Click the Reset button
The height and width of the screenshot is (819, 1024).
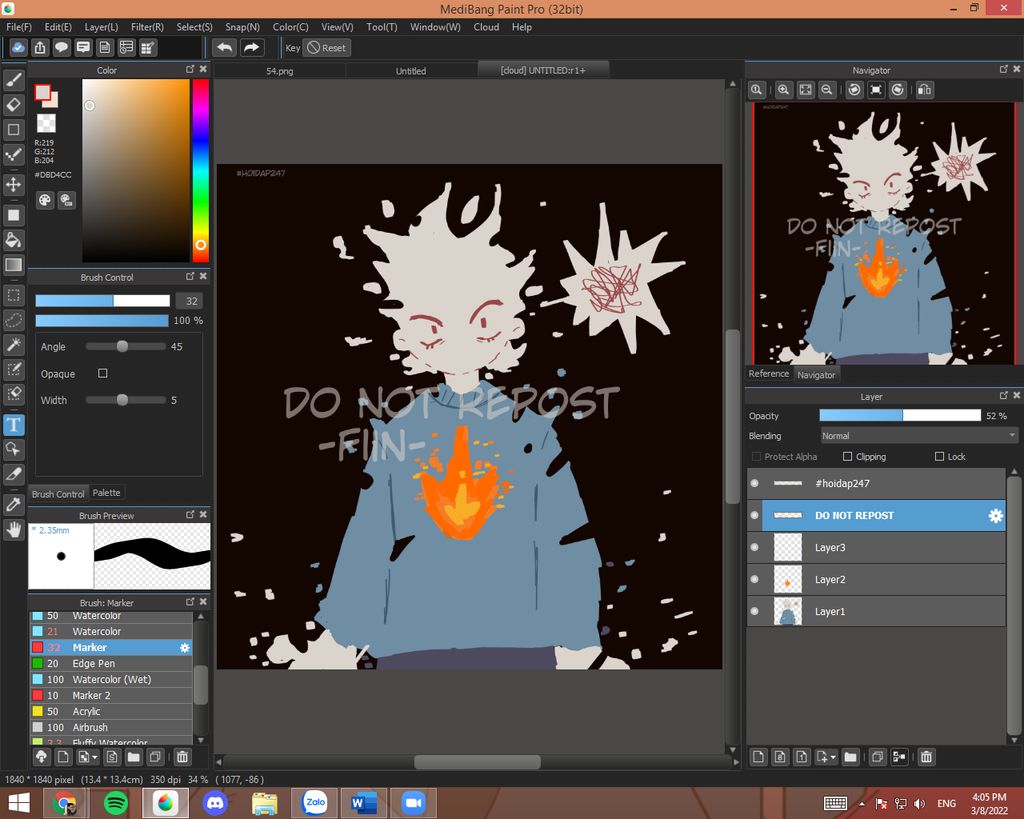pos(327,48)
